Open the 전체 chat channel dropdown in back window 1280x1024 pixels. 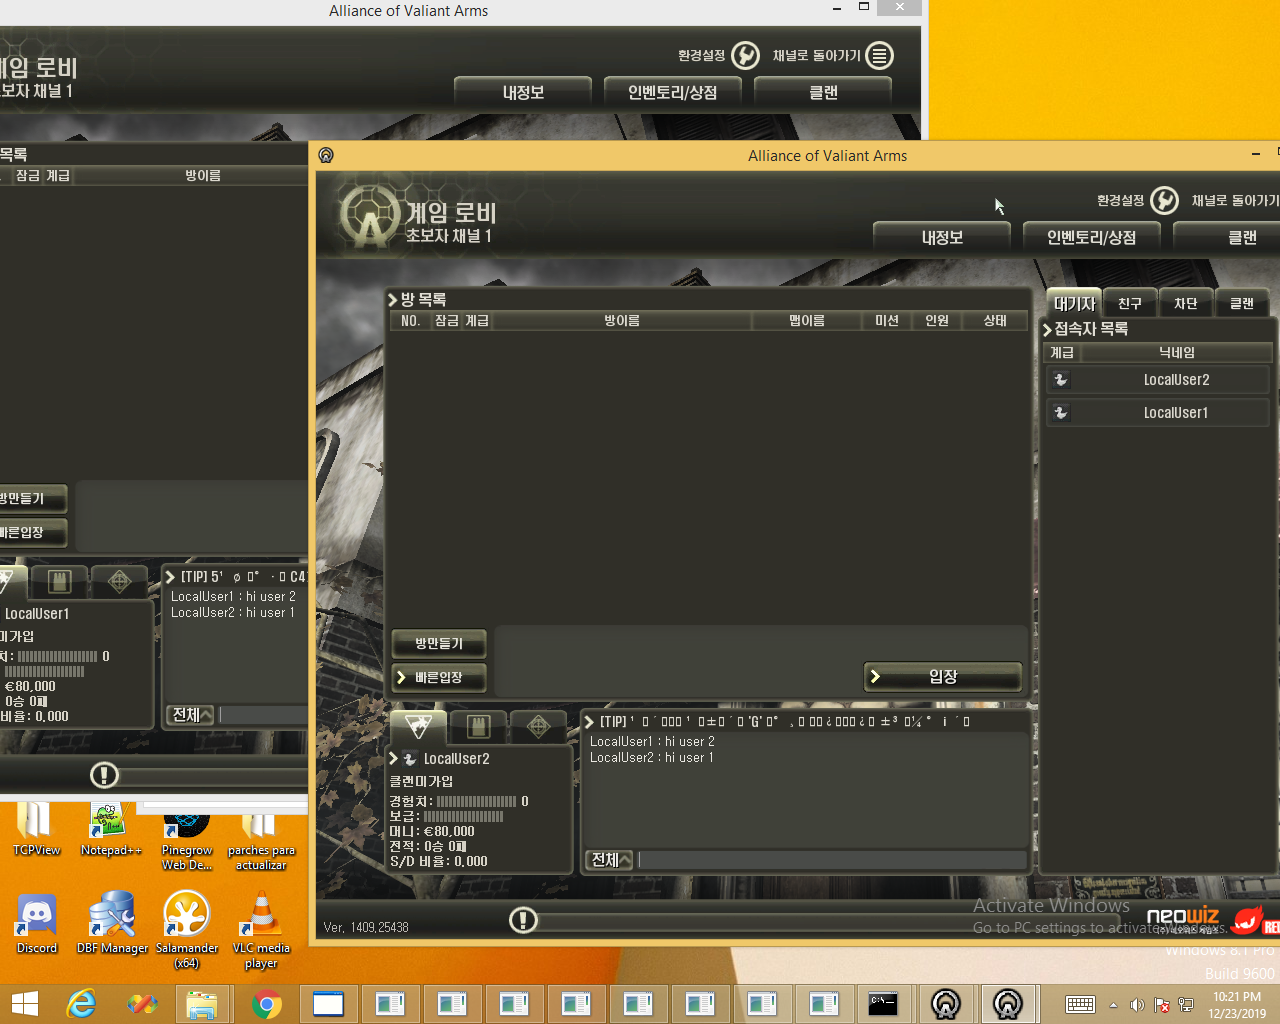(190, 715)
